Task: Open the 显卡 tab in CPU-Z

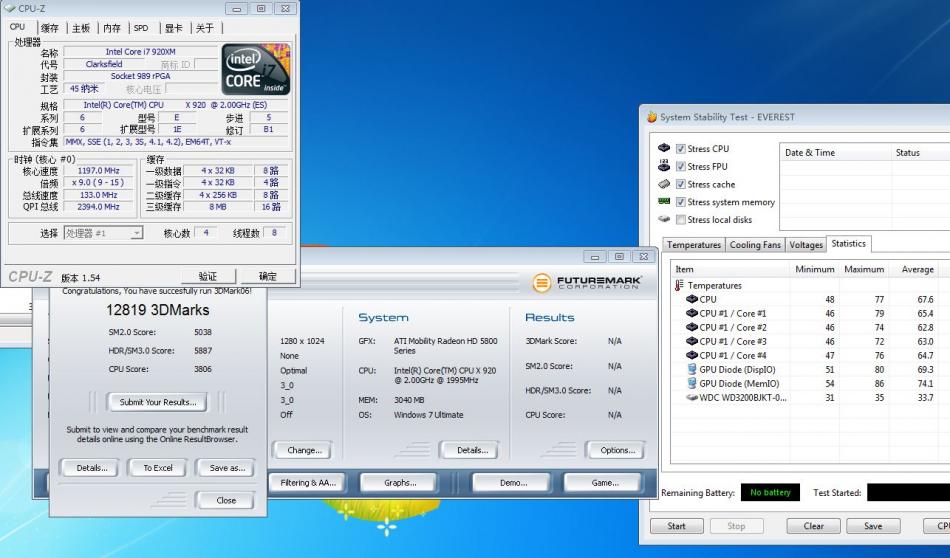Action: pos(174,28)
